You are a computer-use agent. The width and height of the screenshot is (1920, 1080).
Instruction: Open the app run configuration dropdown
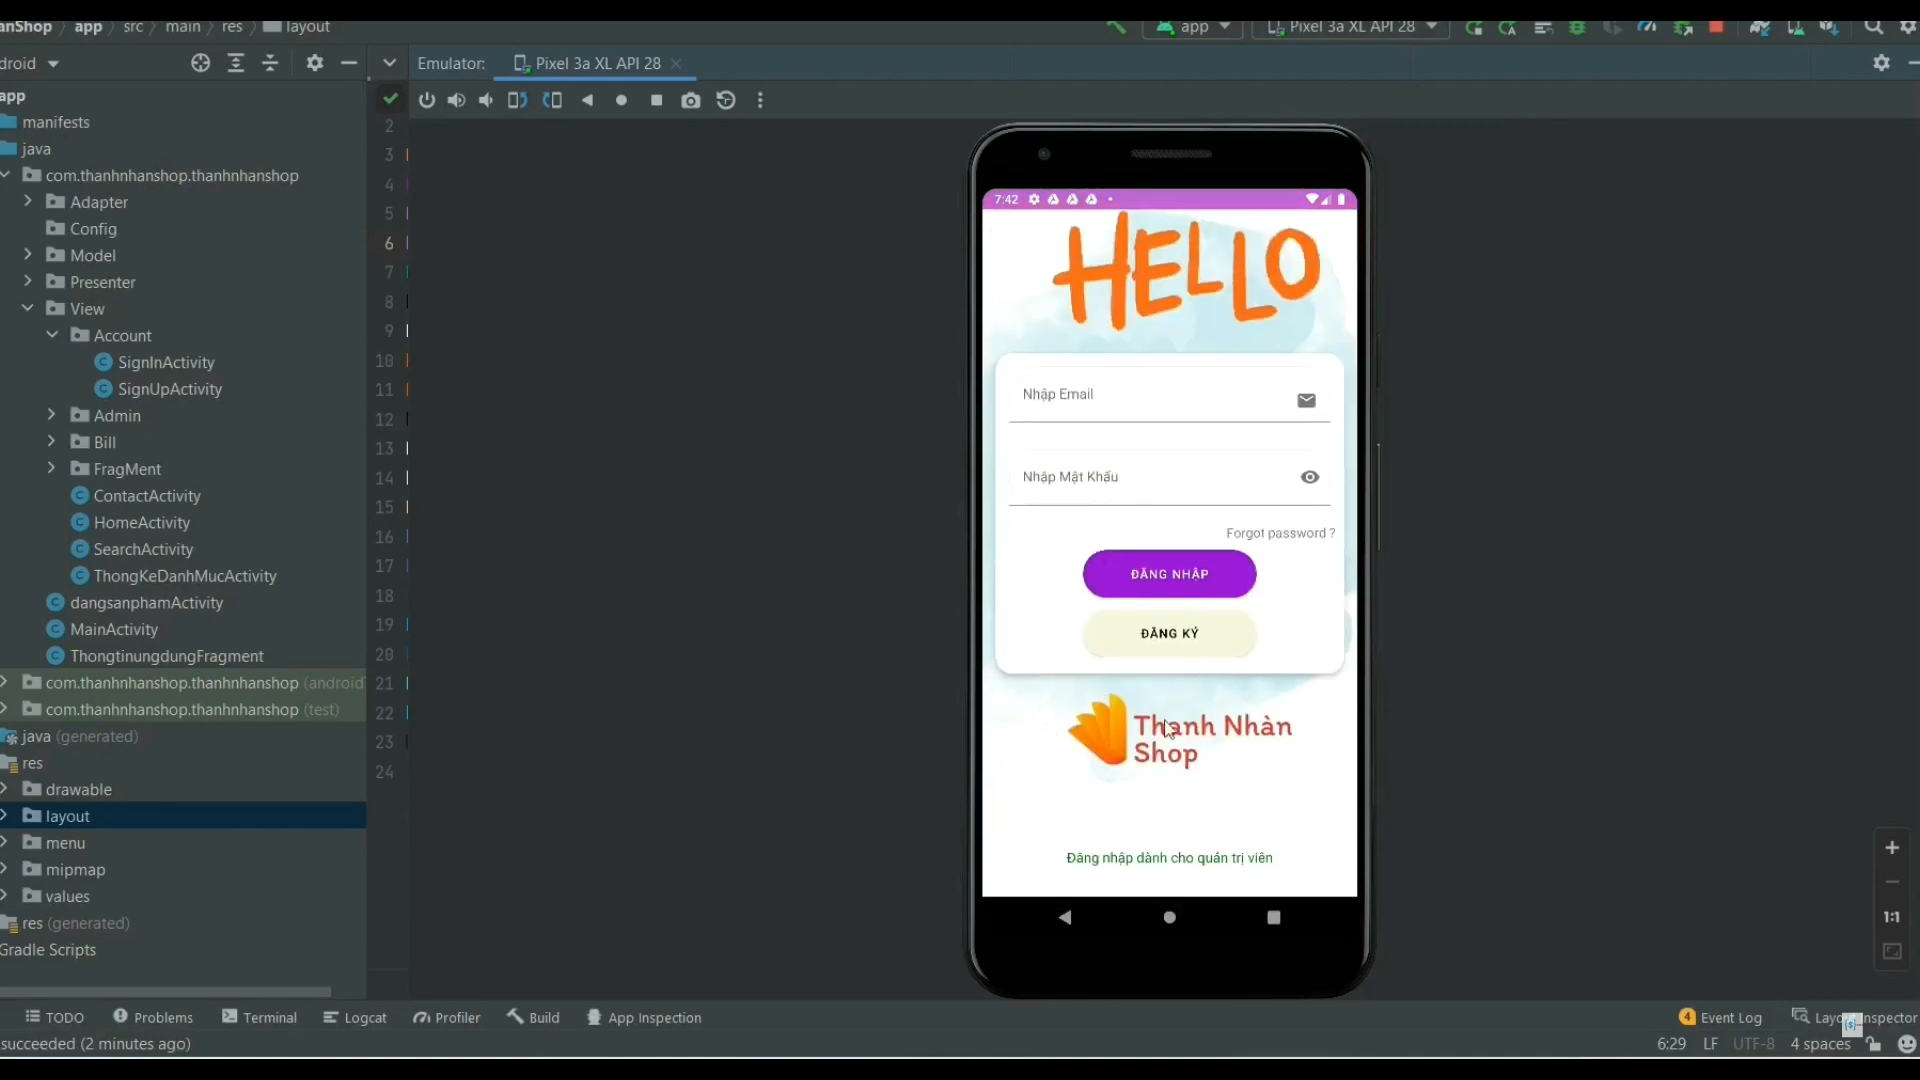pos(1193,27)
